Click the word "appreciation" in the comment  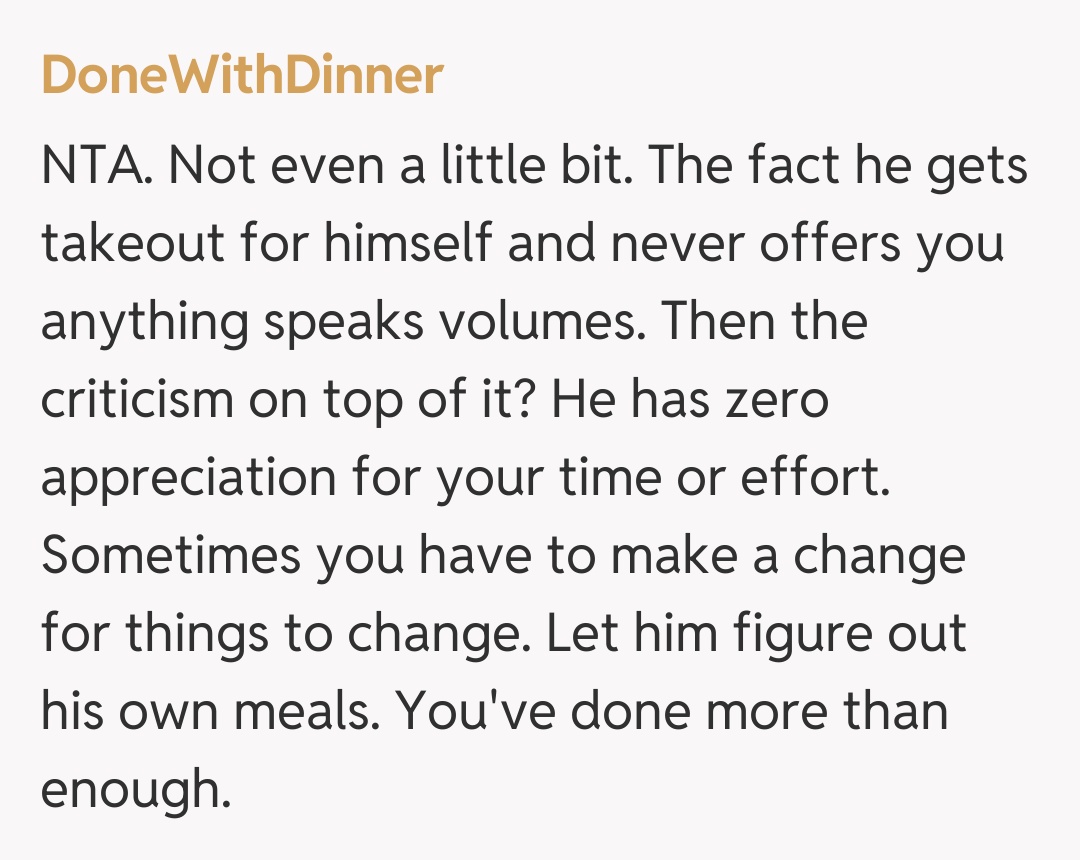coord(188,478)
